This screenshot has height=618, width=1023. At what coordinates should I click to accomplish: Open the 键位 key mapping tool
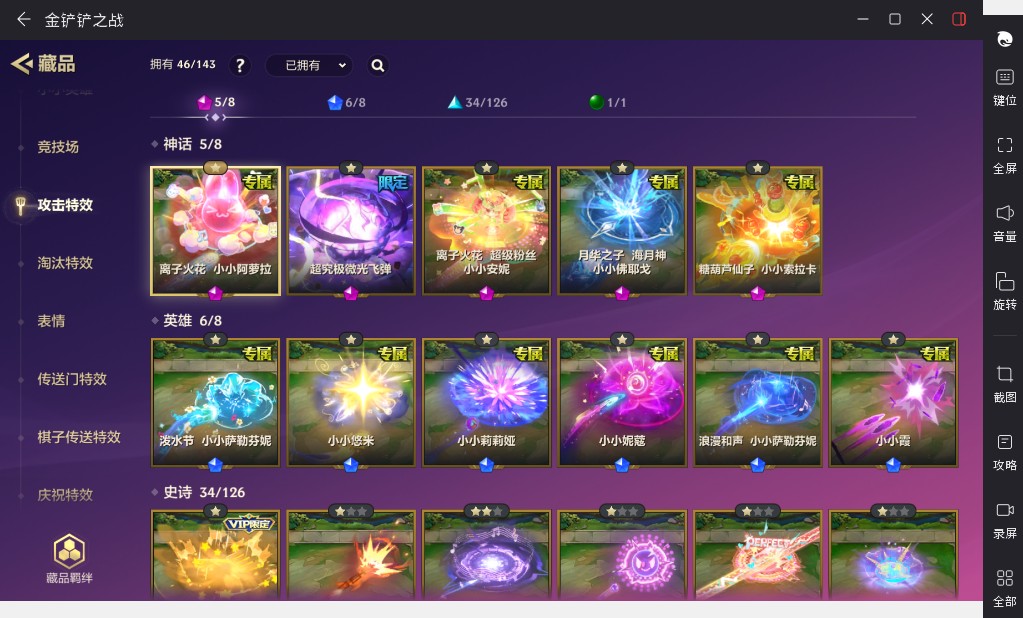coord(1005,87)
